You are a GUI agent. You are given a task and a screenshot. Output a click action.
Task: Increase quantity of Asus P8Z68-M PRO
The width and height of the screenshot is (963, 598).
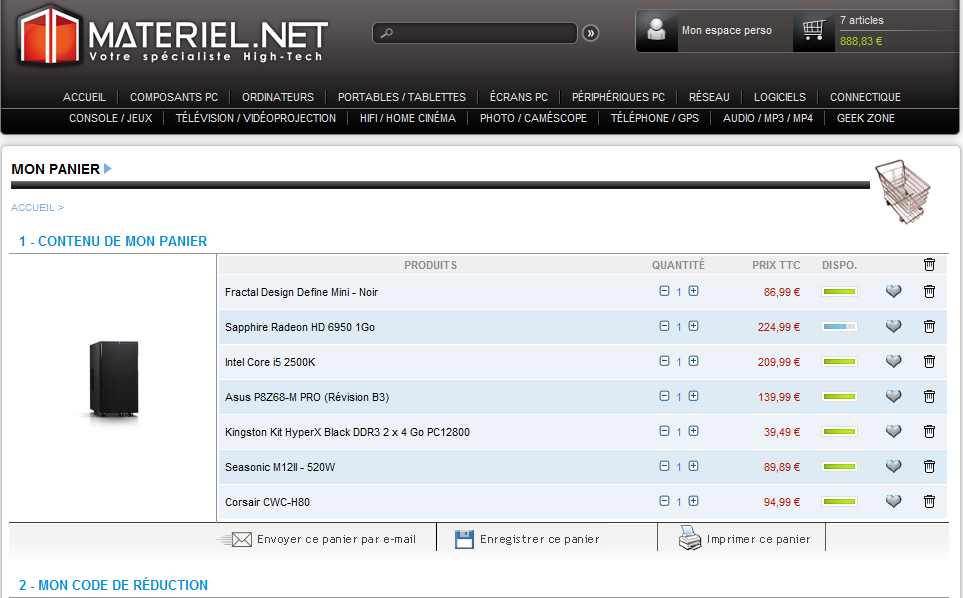pyautogui.click(x=693, y=396)
